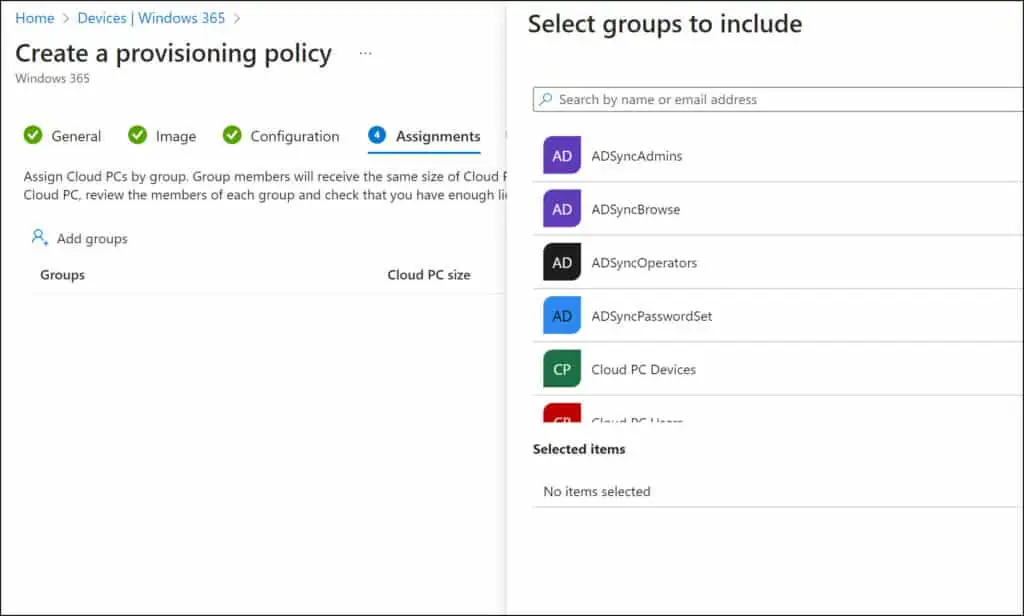
Task: Click the Windows 365 subtitle text
Action: tap(52, 78)
